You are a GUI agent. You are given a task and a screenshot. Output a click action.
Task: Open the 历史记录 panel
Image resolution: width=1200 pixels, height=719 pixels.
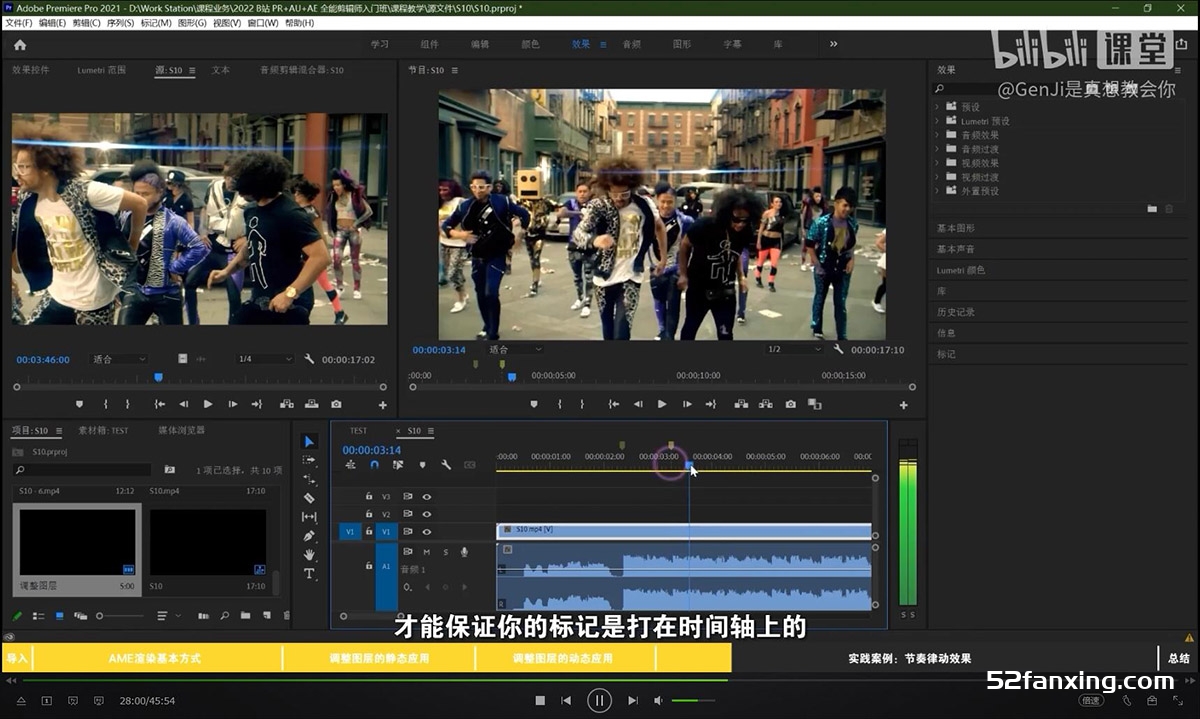pyautogui.click(x=955, y=312)
